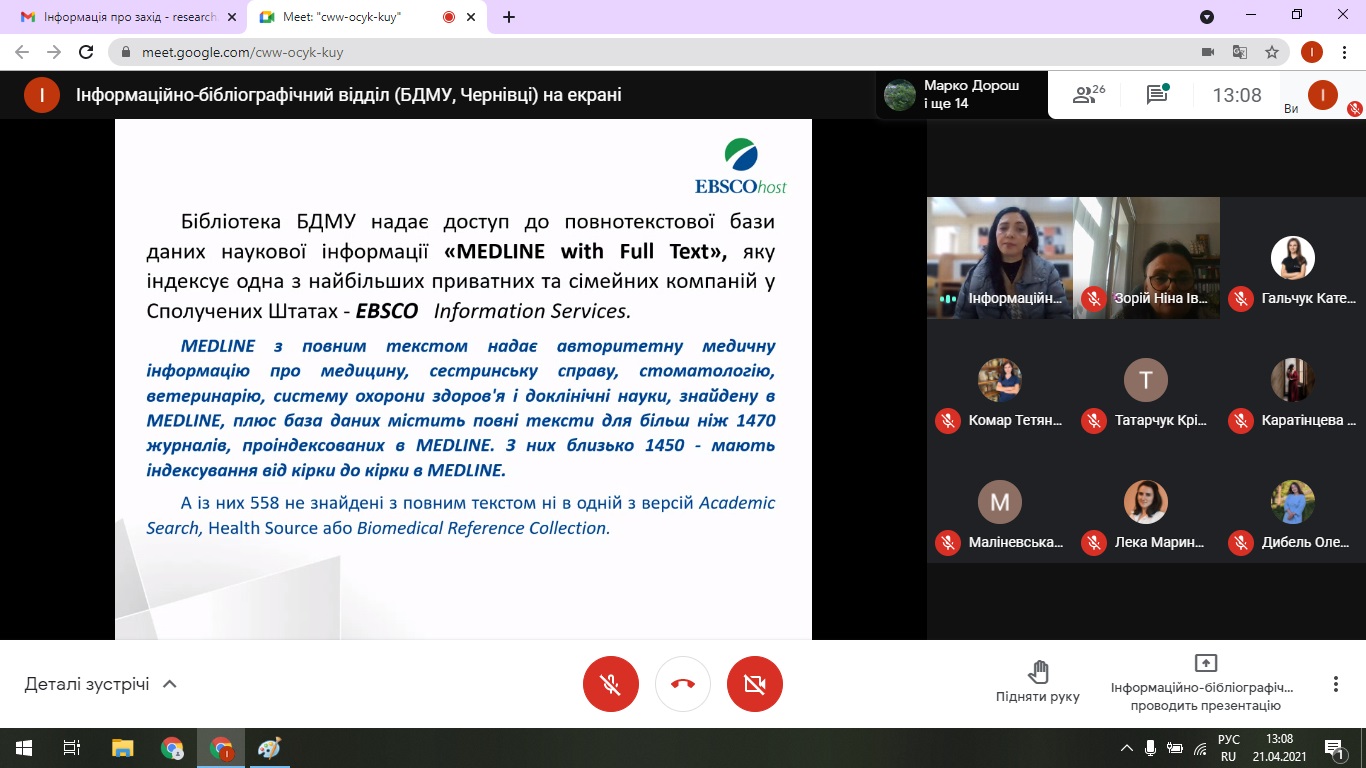Click the Марко Дорош participant tile
The image size is (1366, 768).
point(962,95)
